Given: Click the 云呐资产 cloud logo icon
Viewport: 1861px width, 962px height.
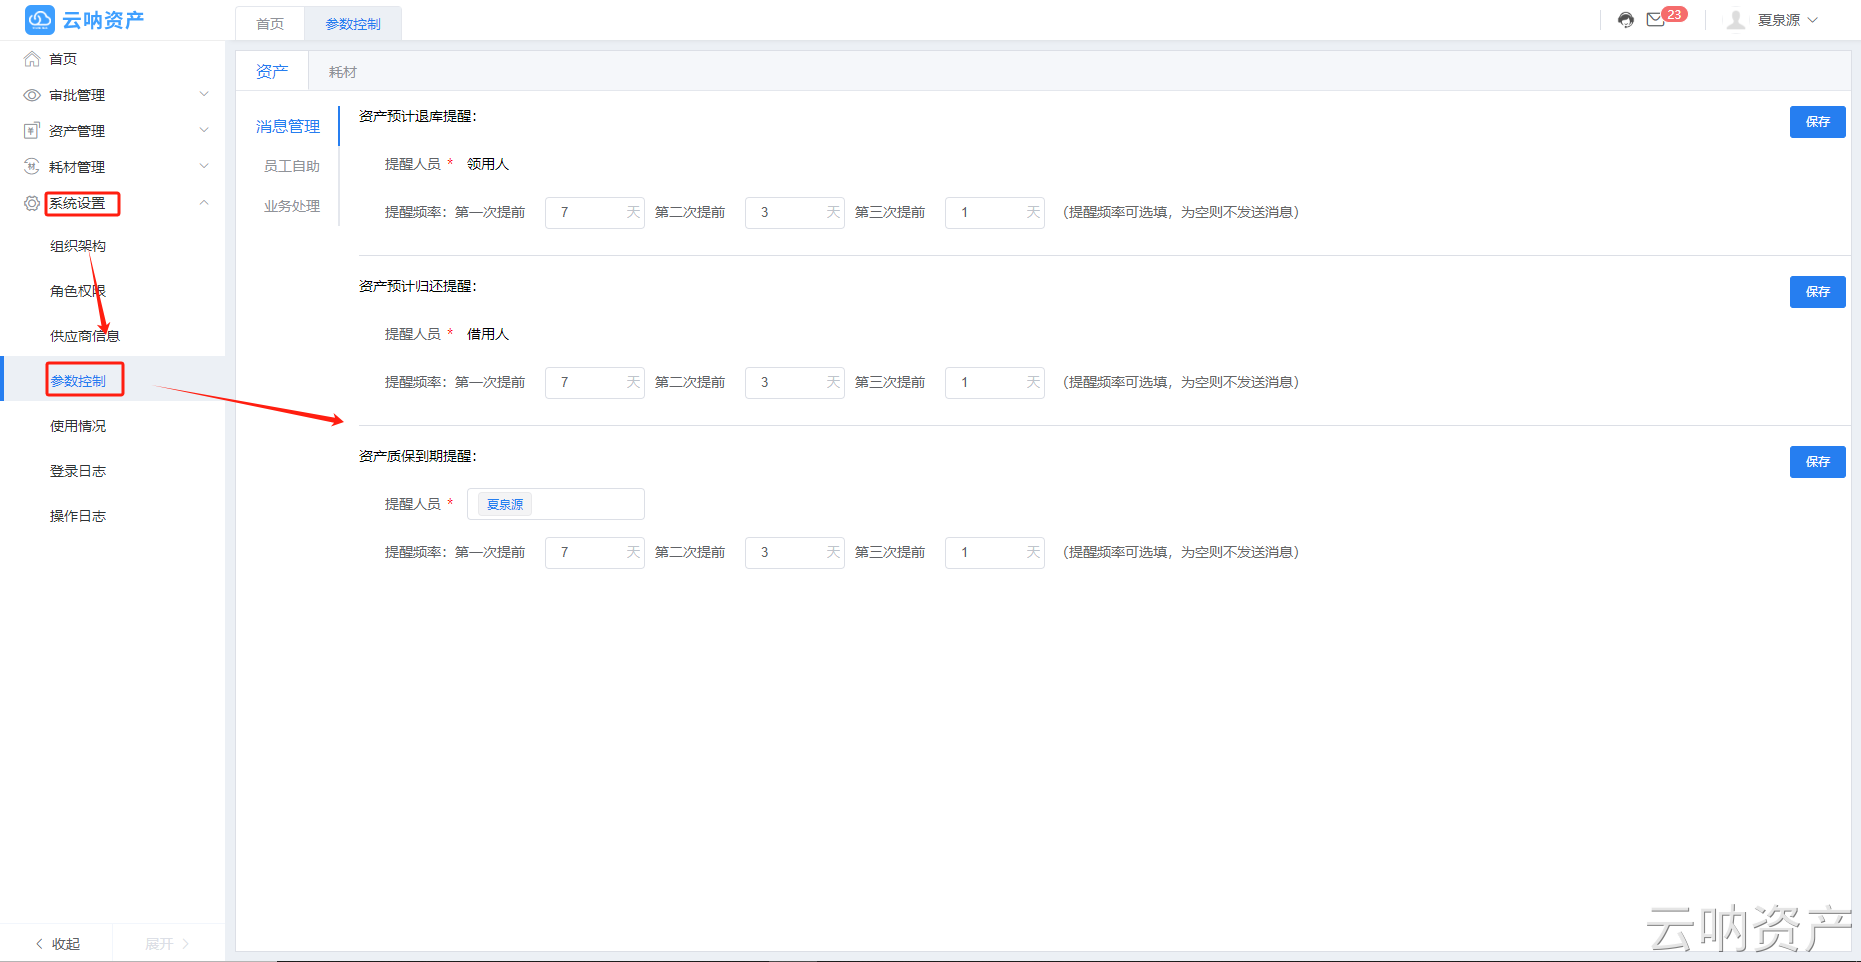Looking at the screenshot, I should tap(39, 20).
